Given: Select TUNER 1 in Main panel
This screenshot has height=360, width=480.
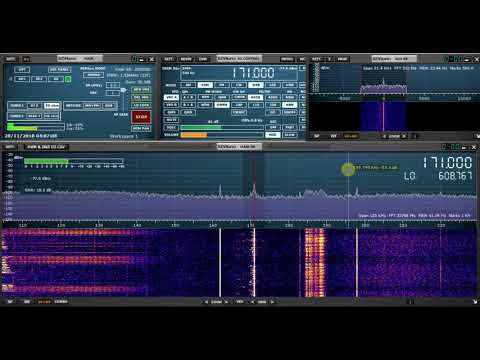Looking at the screenshot, I should tap(17, 106).
